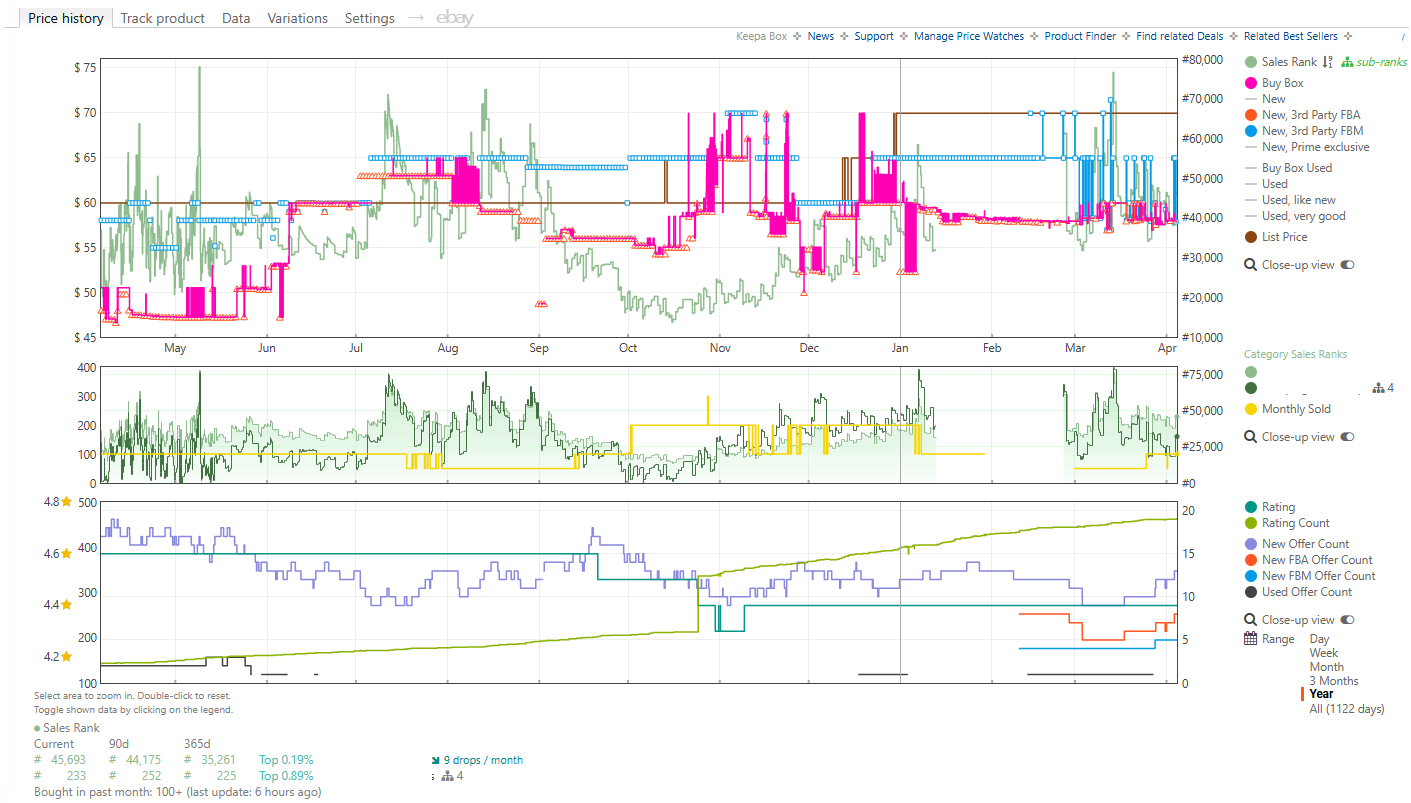The height and width of the screenshot is (803, 1411).
Task: Click the blue slash icon at top right
Action: (1404, 36)
